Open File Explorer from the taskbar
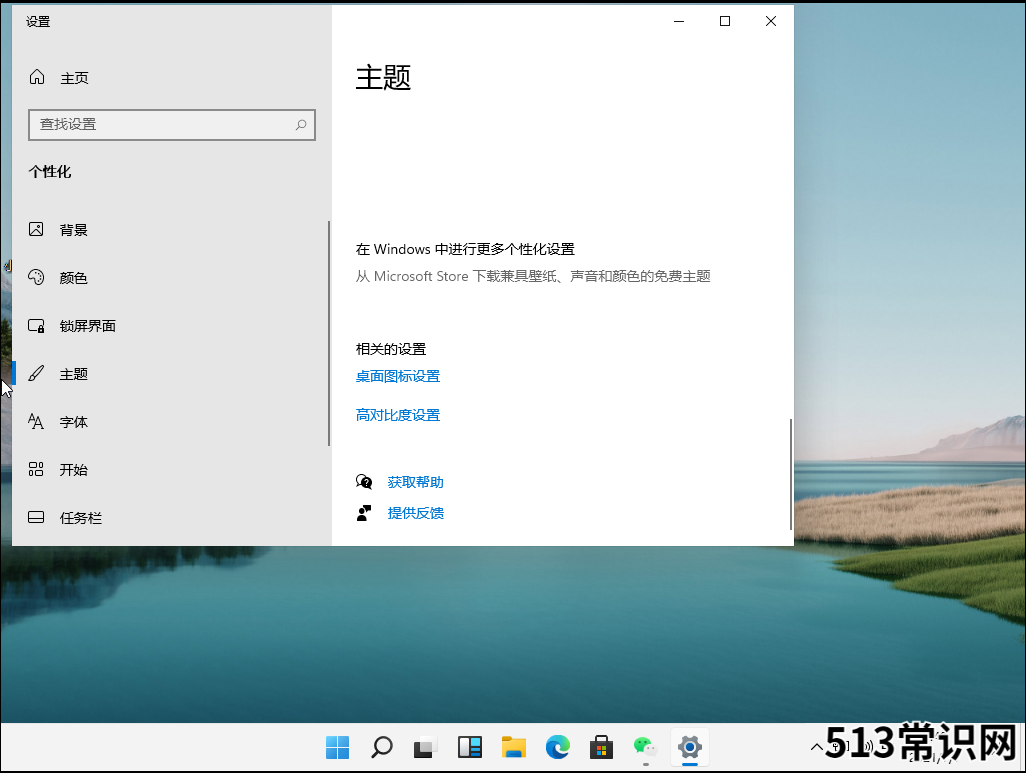The height and width of the screenshot is (773, 1026). pyautogui.click(x=514, y=747)
